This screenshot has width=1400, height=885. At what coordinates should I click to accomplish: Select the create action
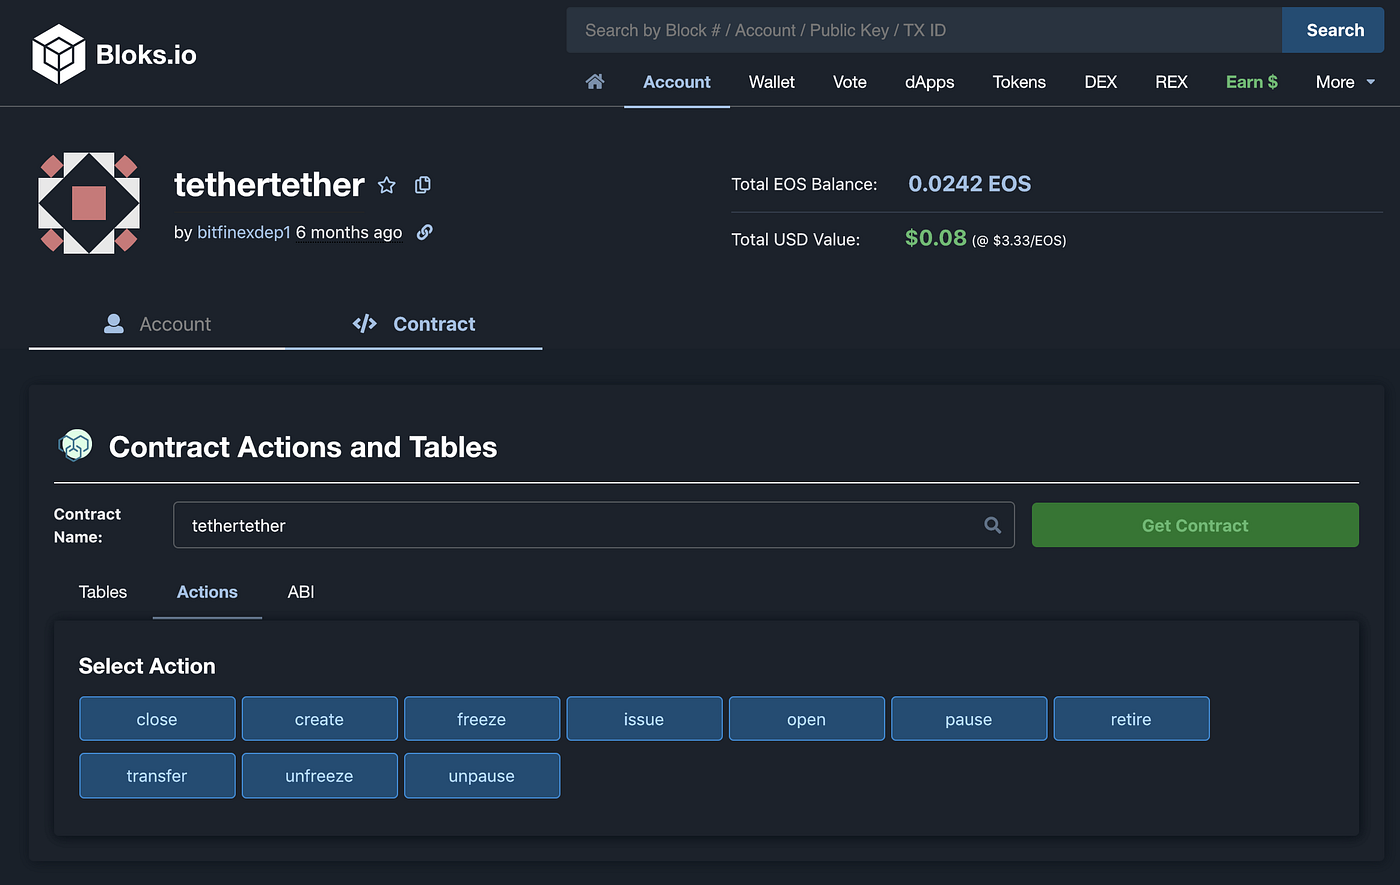pyautogui.click(x=320, y=719)
